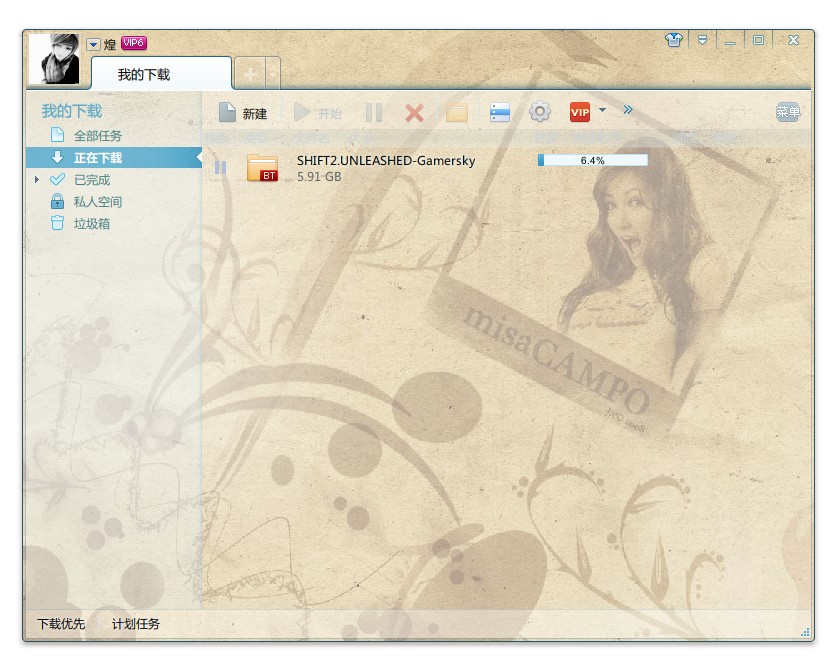The height and width of the screenshot is (659, 840).
Task: Click the 6.4% download progress bar
Action: (592, 160)
